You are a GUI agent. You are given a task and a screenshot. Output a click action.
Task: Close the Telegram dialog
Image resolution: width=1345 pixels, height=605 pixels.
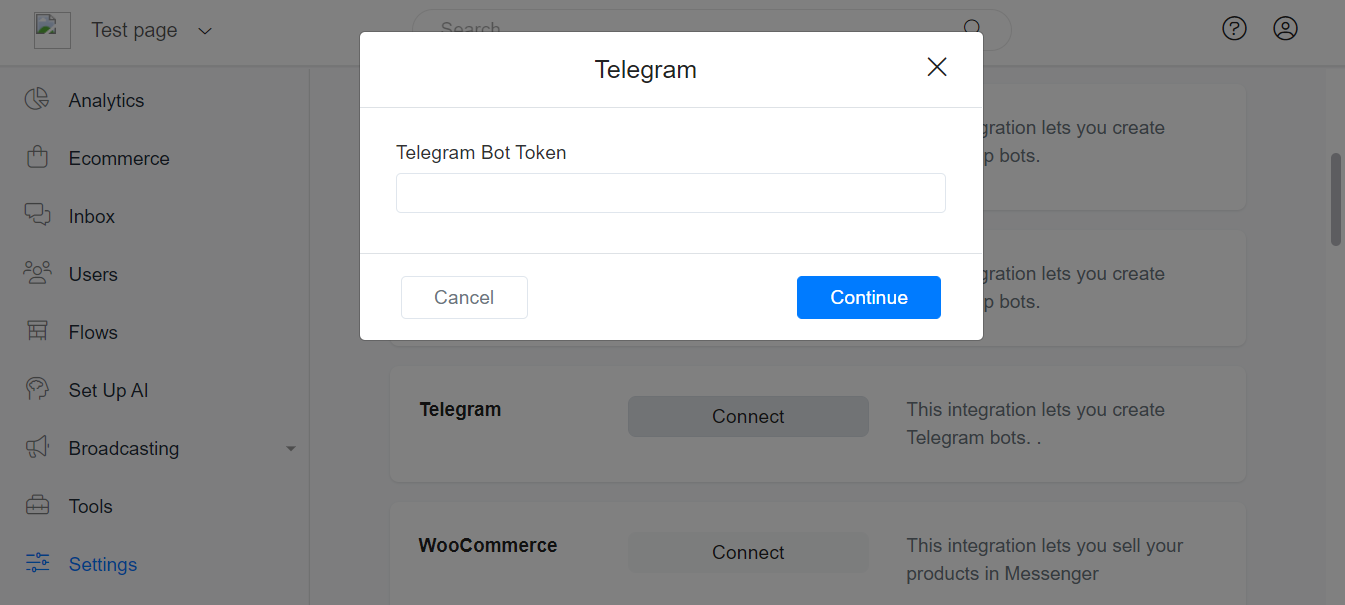tap(937, 67)
